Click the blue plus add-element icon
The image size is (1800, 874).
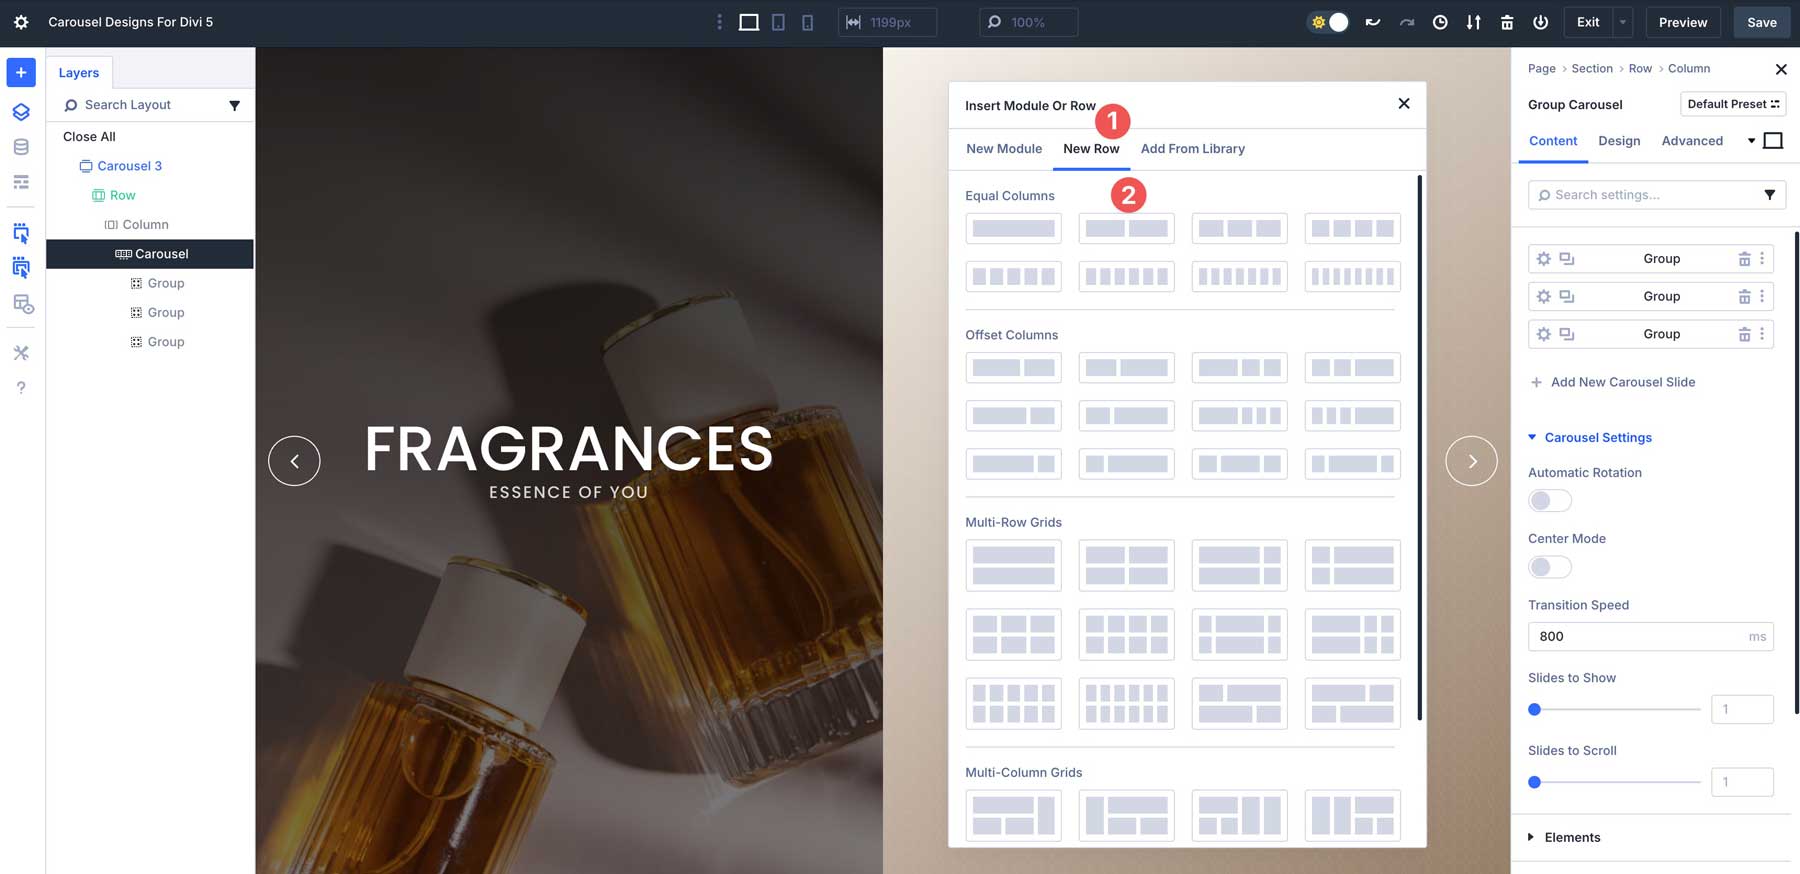pos(21,72)
